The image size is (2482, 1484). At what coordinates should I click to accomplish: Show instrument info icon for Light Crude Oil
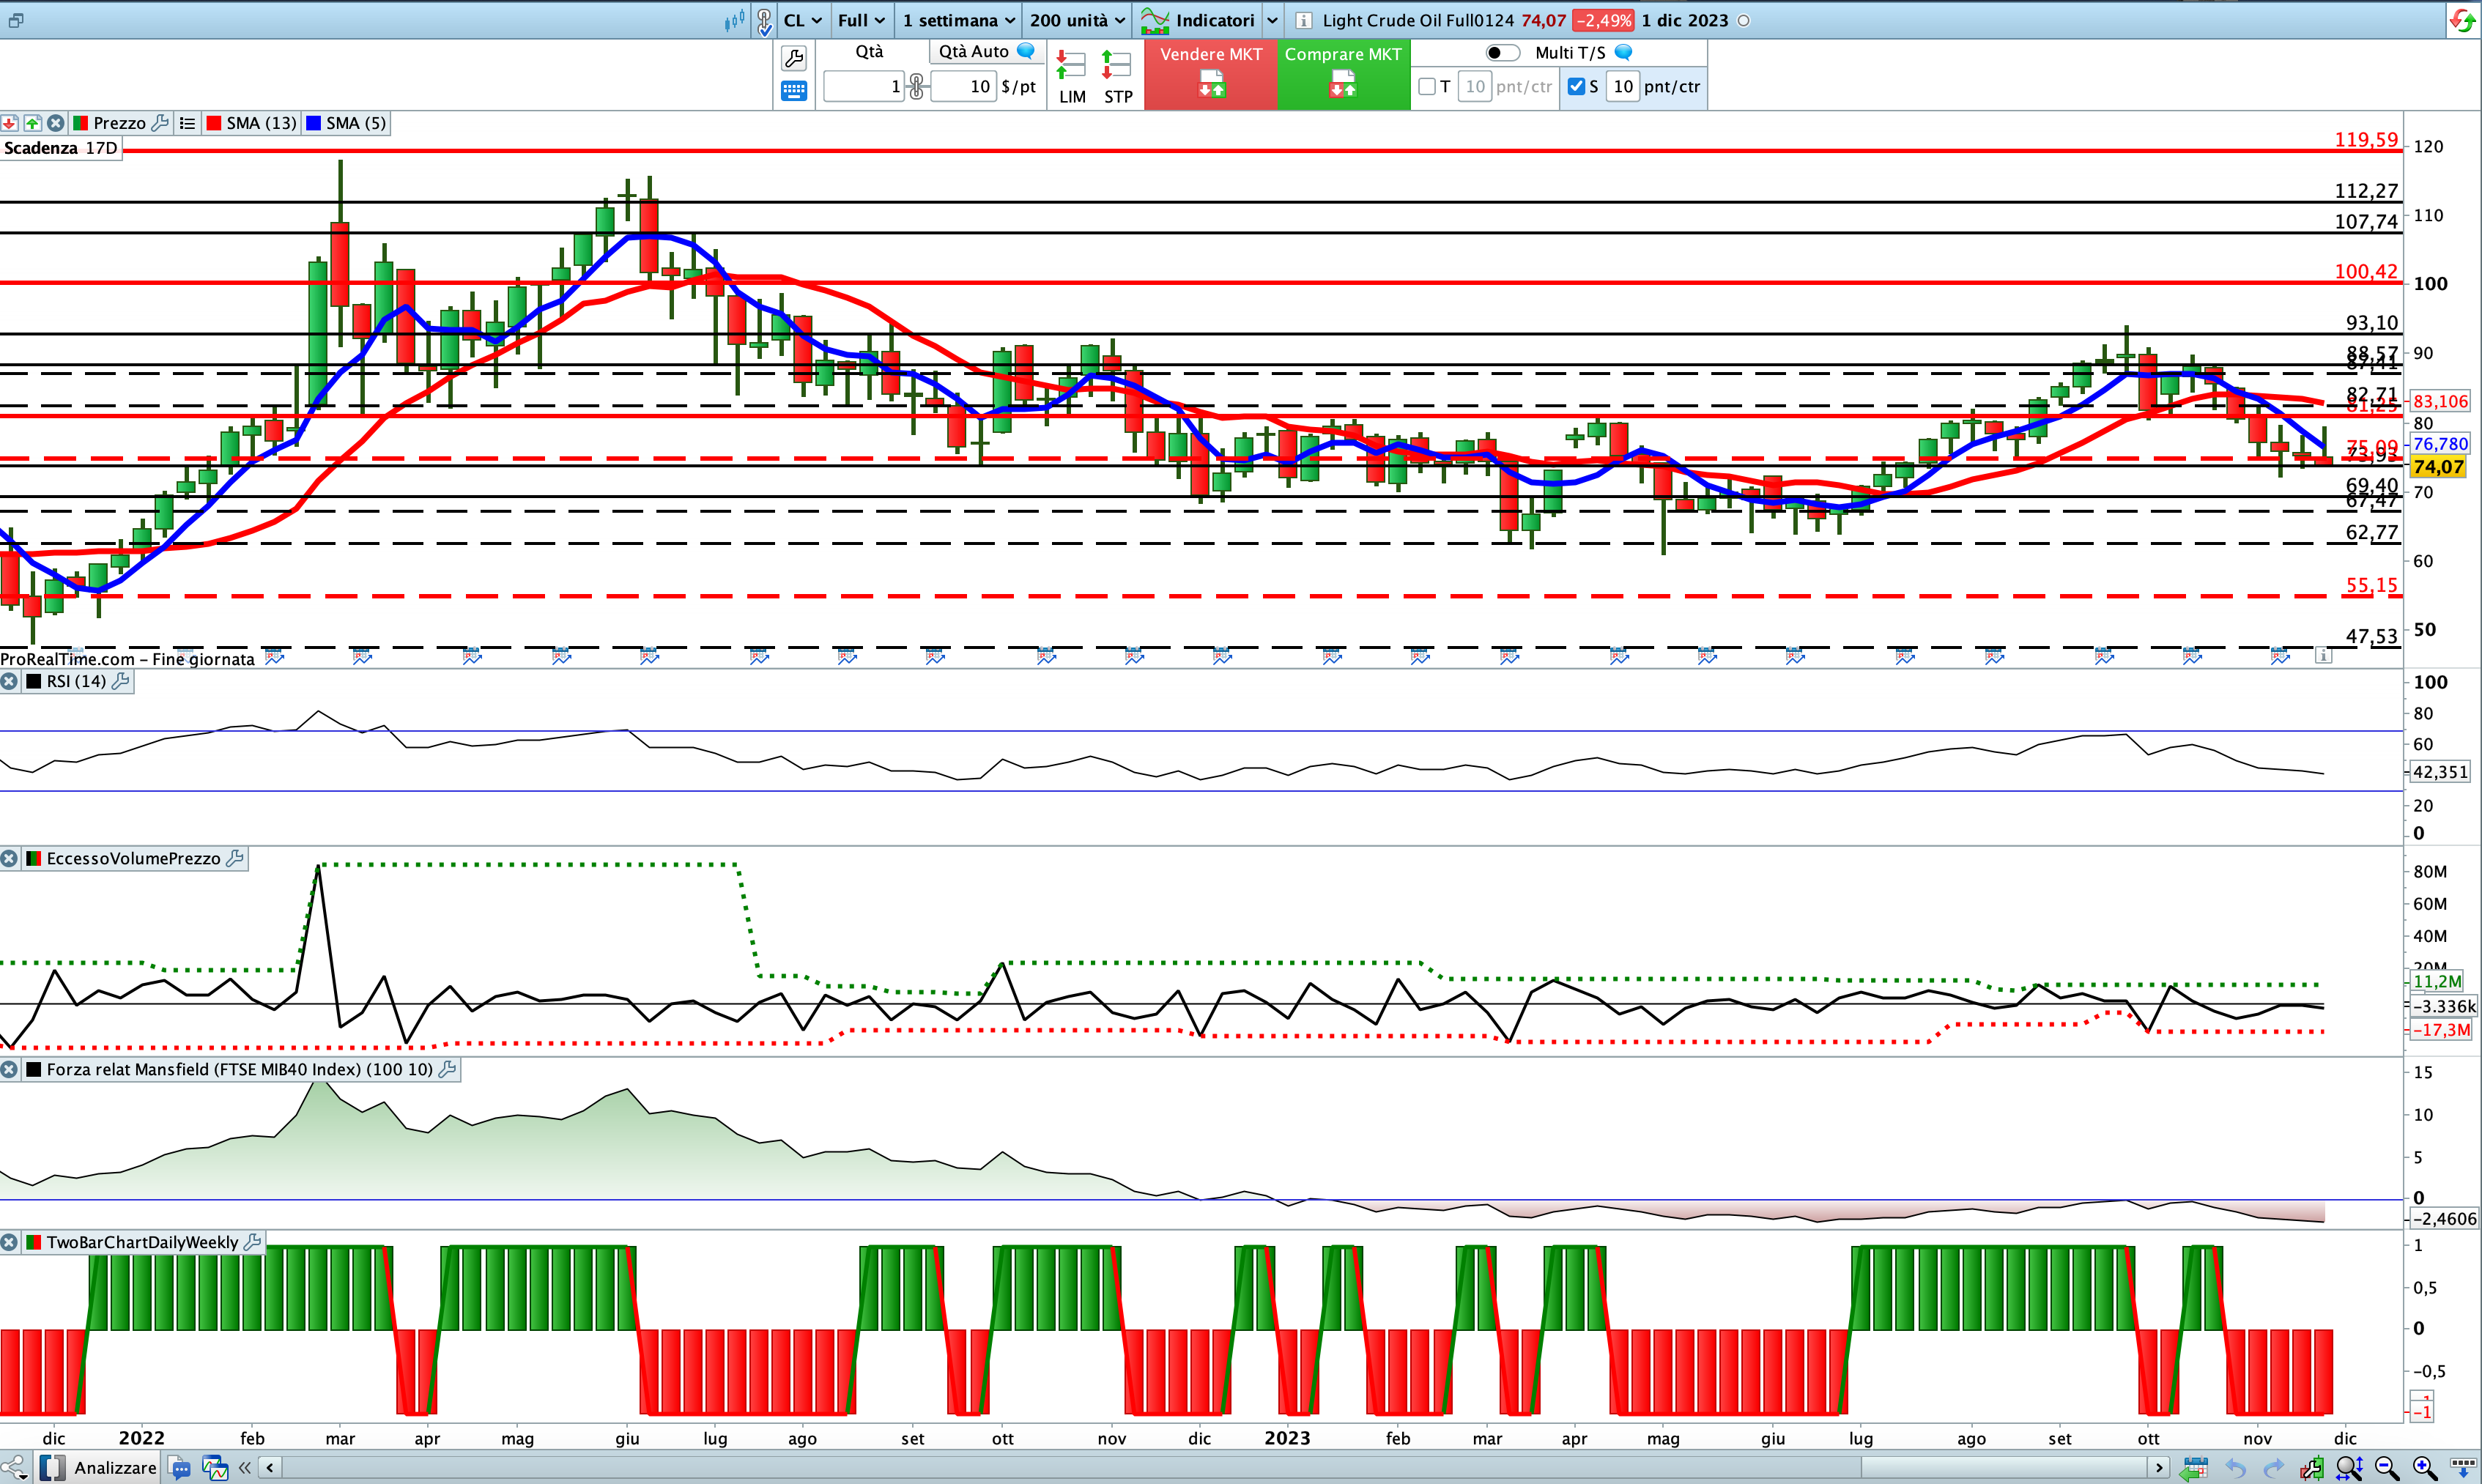[1303, 20]
